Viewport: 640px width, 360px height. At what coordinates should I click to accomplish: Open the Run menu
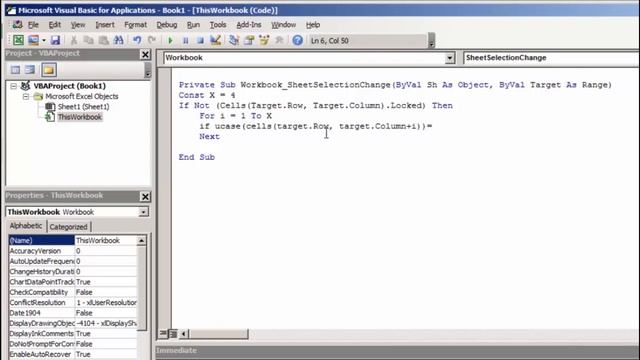click(x=193, y=25)
